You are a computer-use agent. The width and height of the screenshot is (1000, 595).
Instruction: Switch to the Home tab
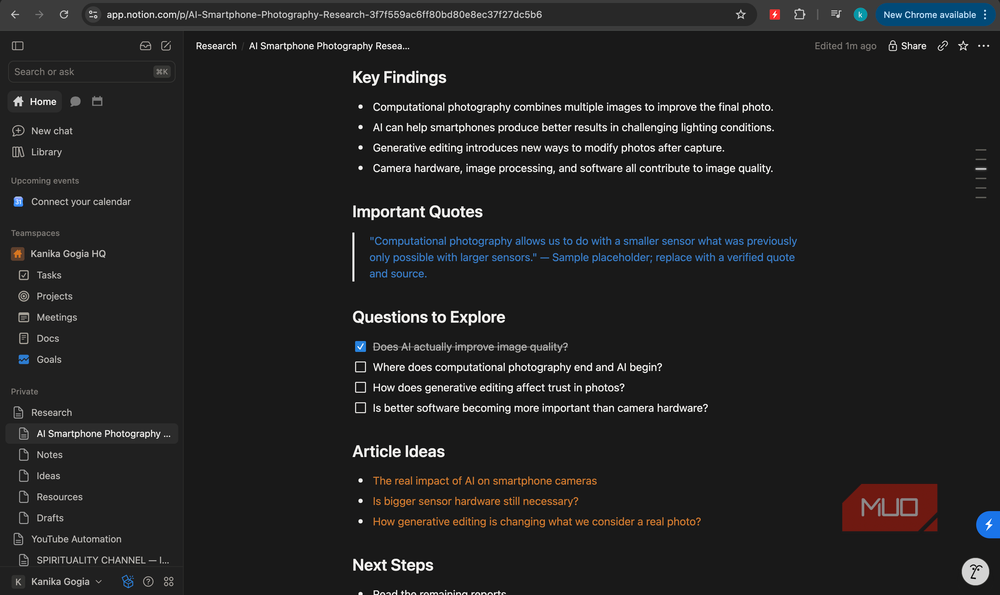[x=35, y=101]
